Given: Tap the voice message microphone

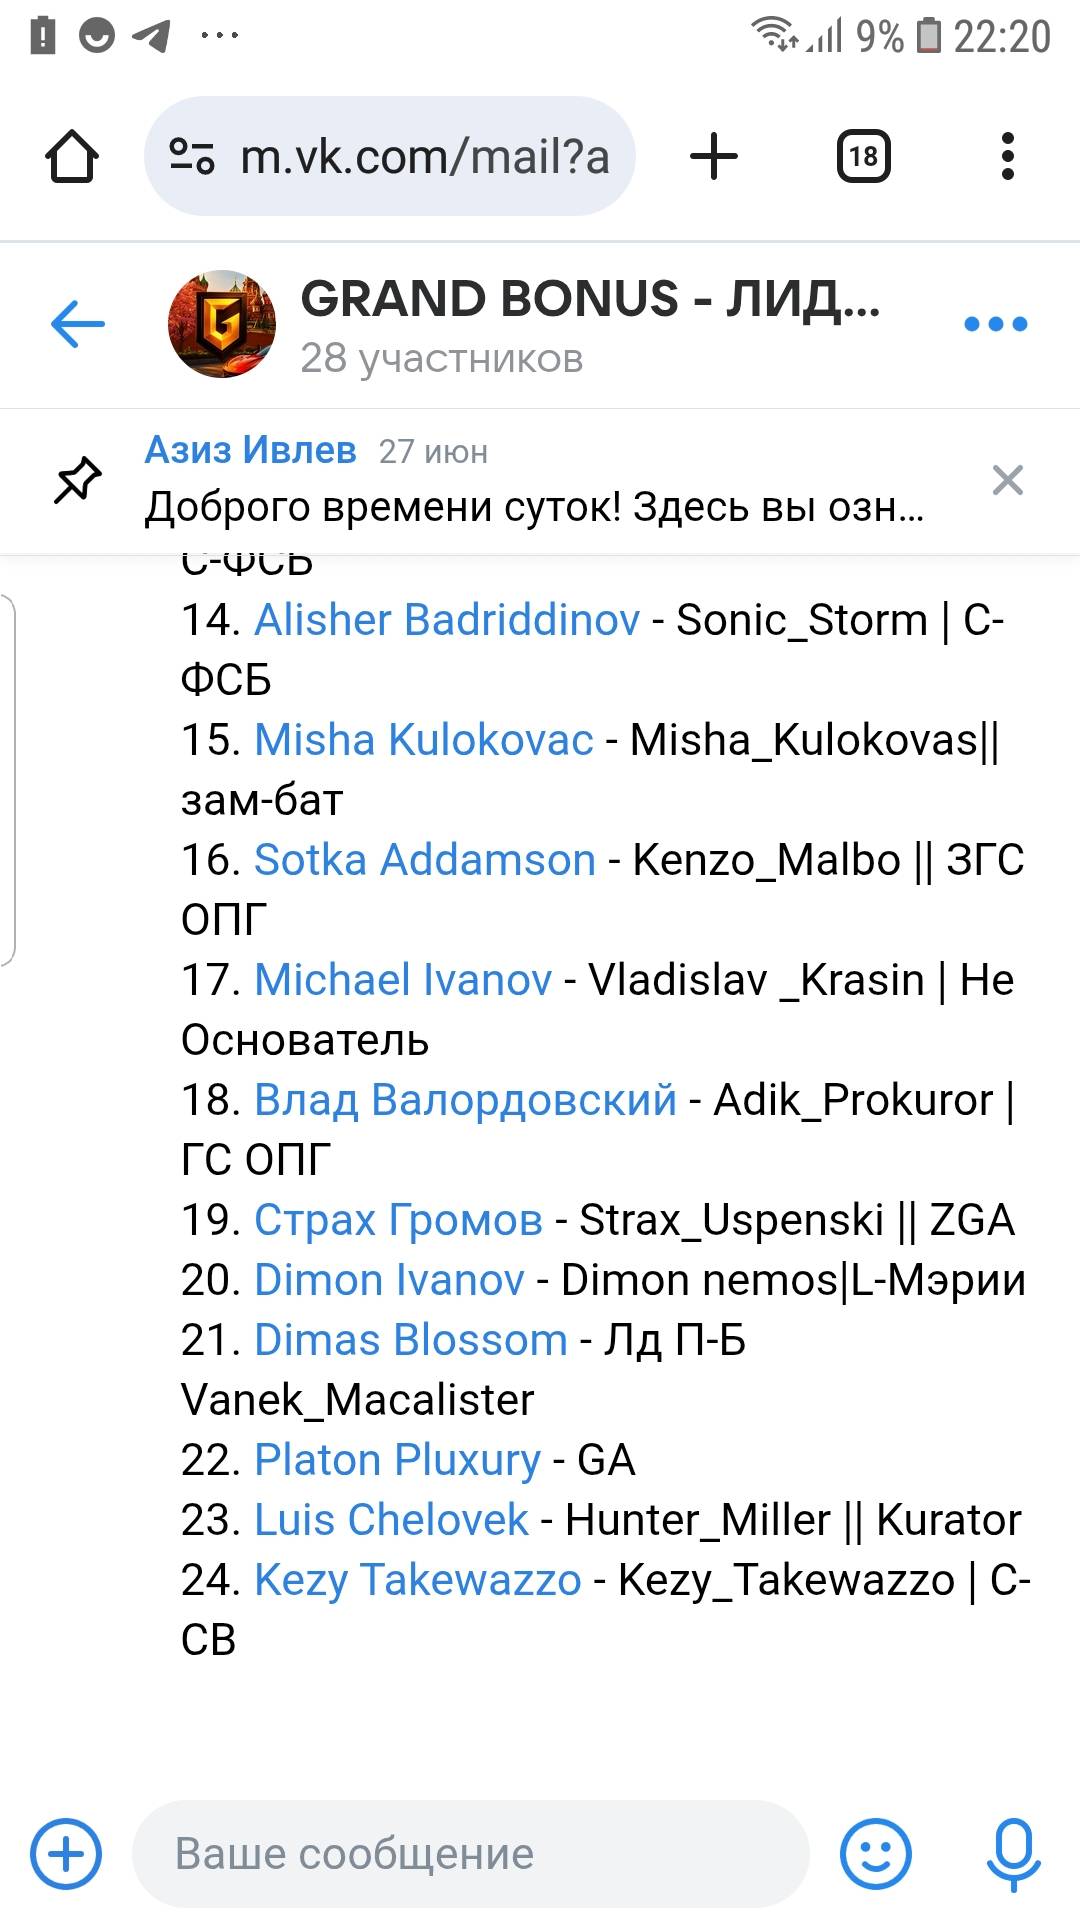Looking at the screenshot, I should (x=1013, y=1855).
